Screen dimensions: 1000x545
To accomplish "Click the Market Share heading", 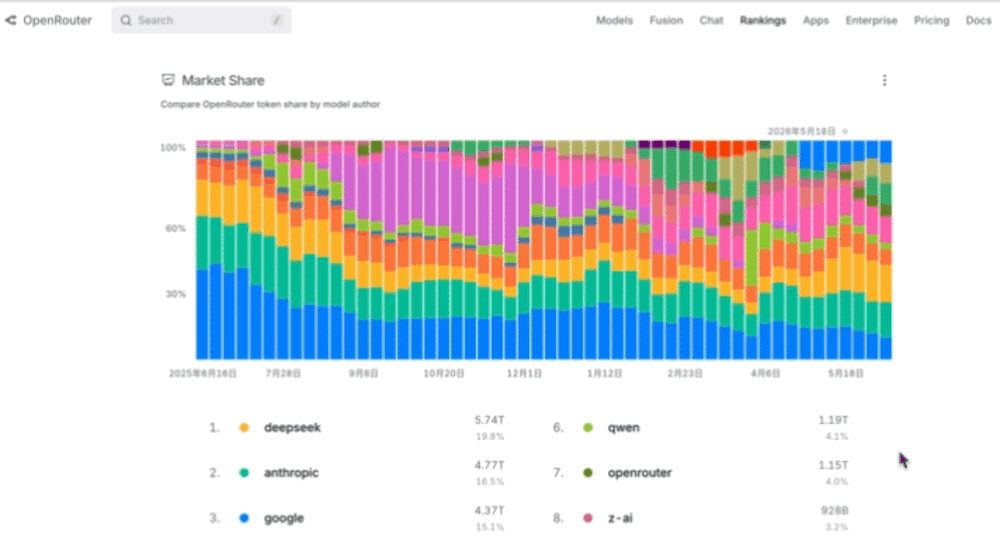I will click(223, 80).
